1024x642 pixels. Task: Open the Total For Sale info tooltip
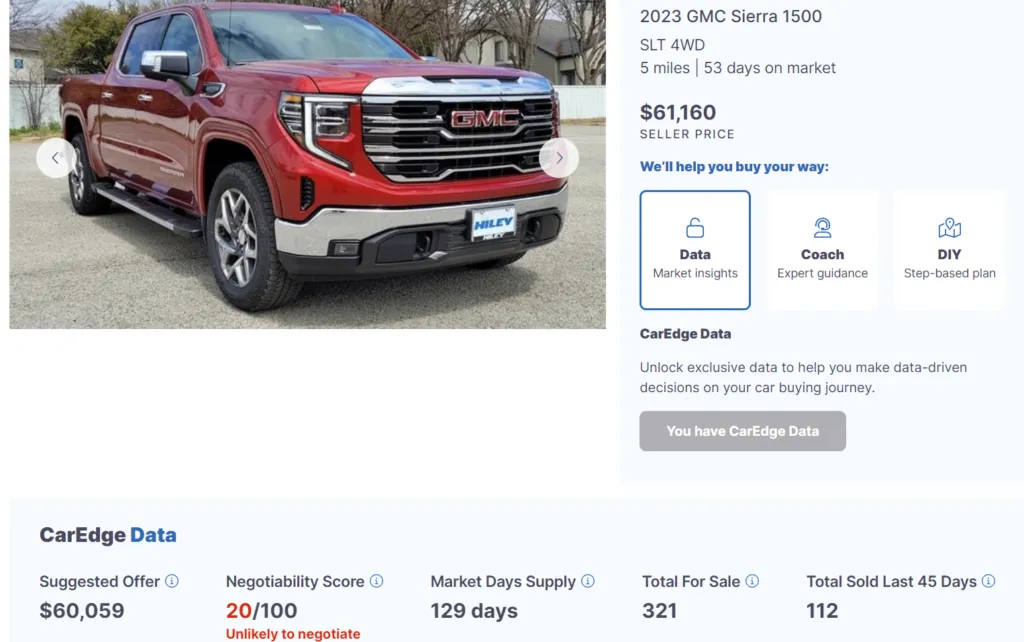click(x=753, y=581)
